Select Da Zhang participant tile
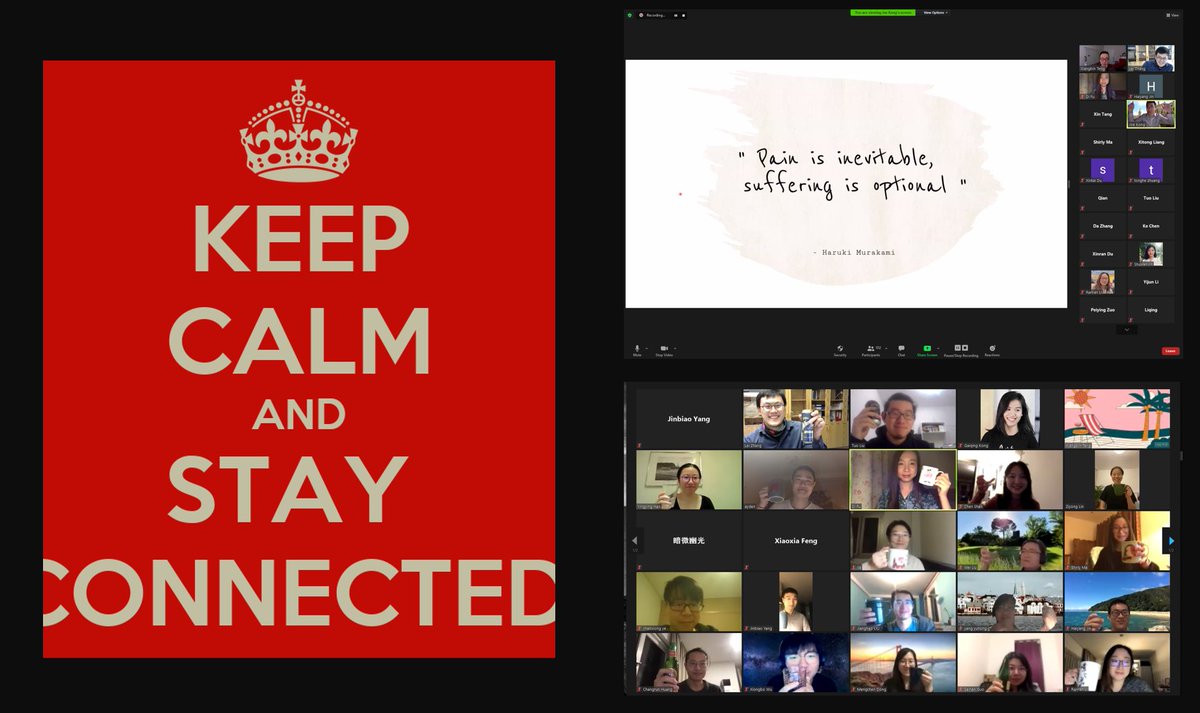Image resolution: width=1200 pixels, height=713 pixels. point(1102,226)
